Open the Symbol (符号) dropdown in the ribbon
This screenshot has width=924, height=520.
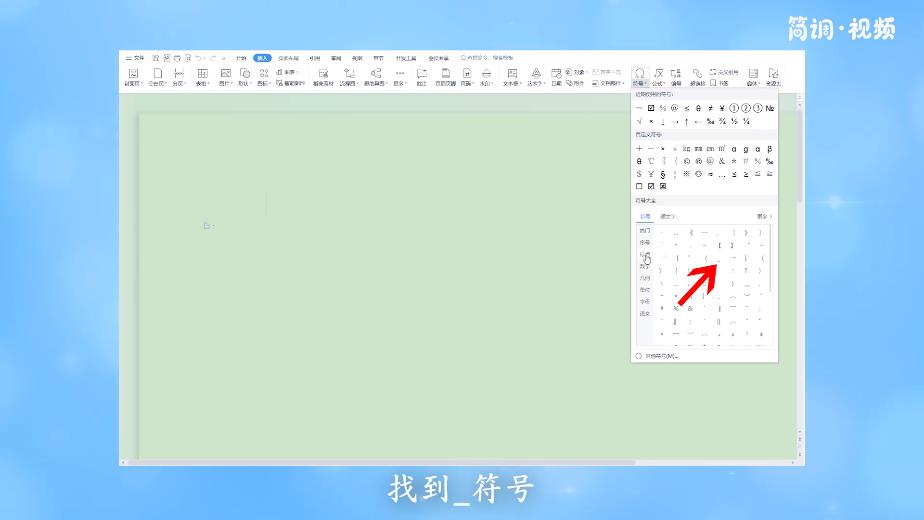(639, 77)
